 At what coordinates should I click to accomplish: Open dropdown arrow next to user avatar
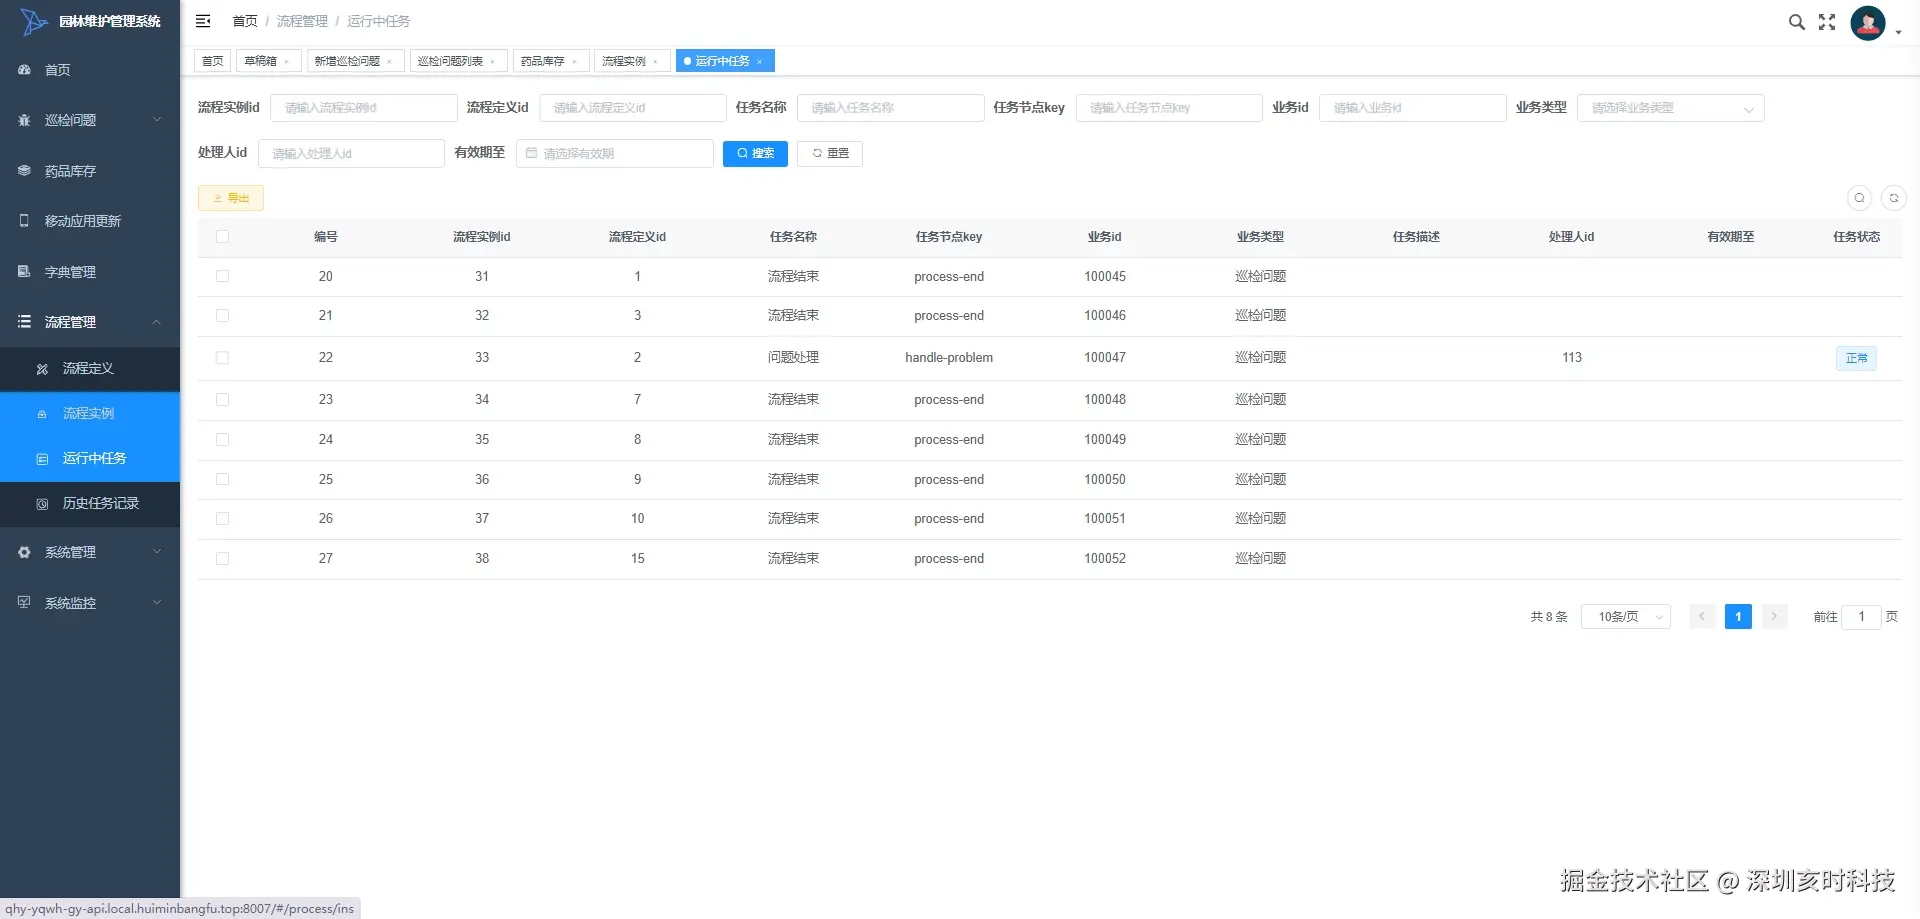(x=1898, y=32)
